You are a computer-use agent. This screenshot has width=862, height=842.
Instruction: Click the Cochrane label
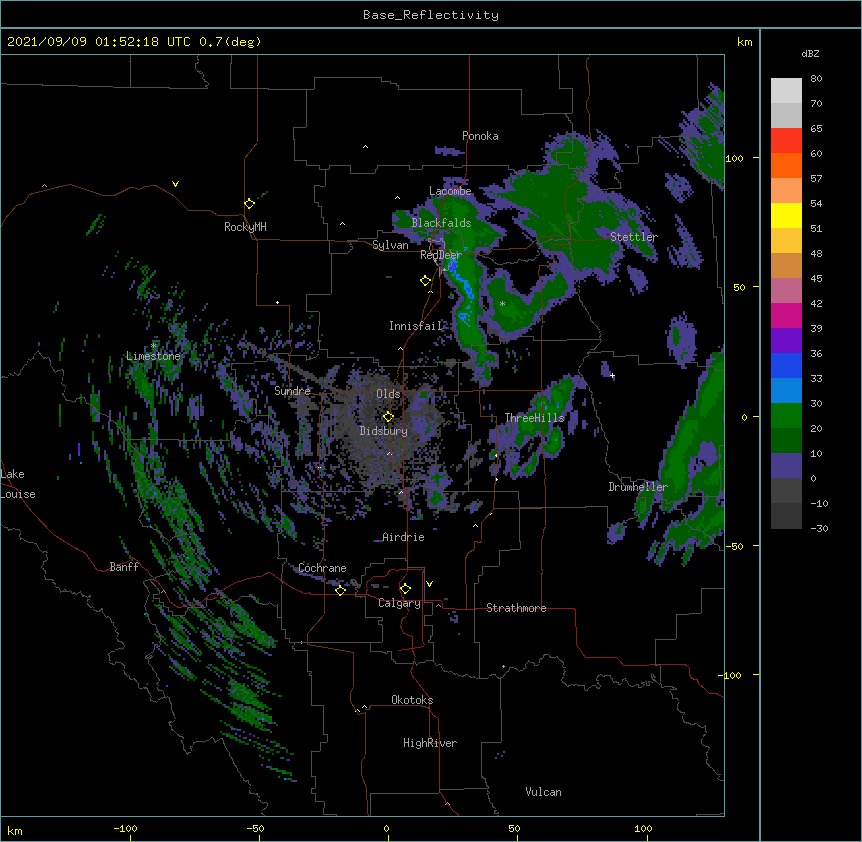tap(322, 568)
